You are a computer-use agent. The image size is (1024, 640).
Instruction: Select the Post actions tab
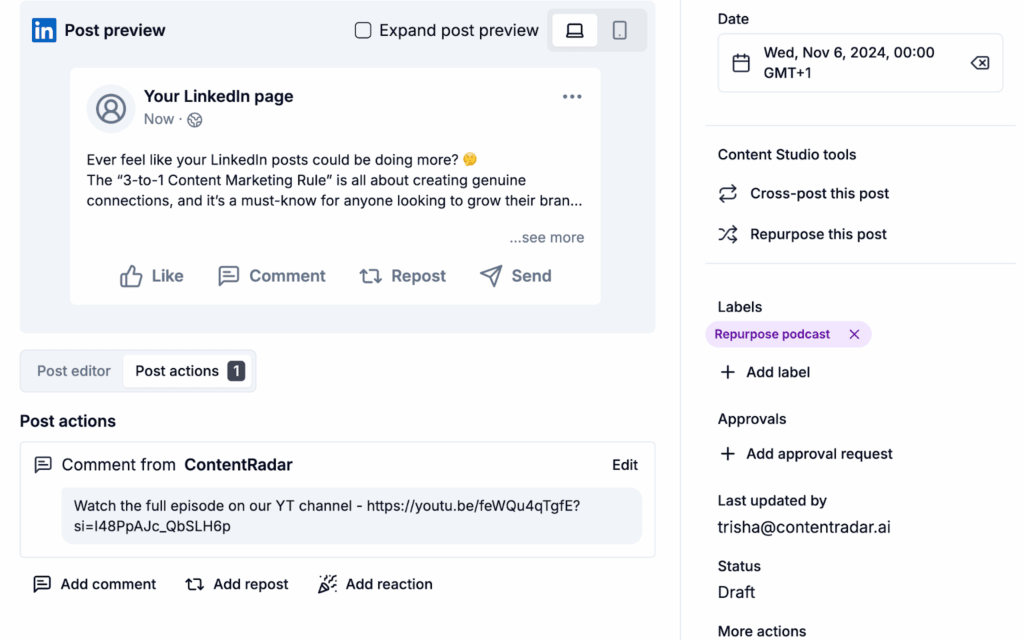(x=188, y=371)
